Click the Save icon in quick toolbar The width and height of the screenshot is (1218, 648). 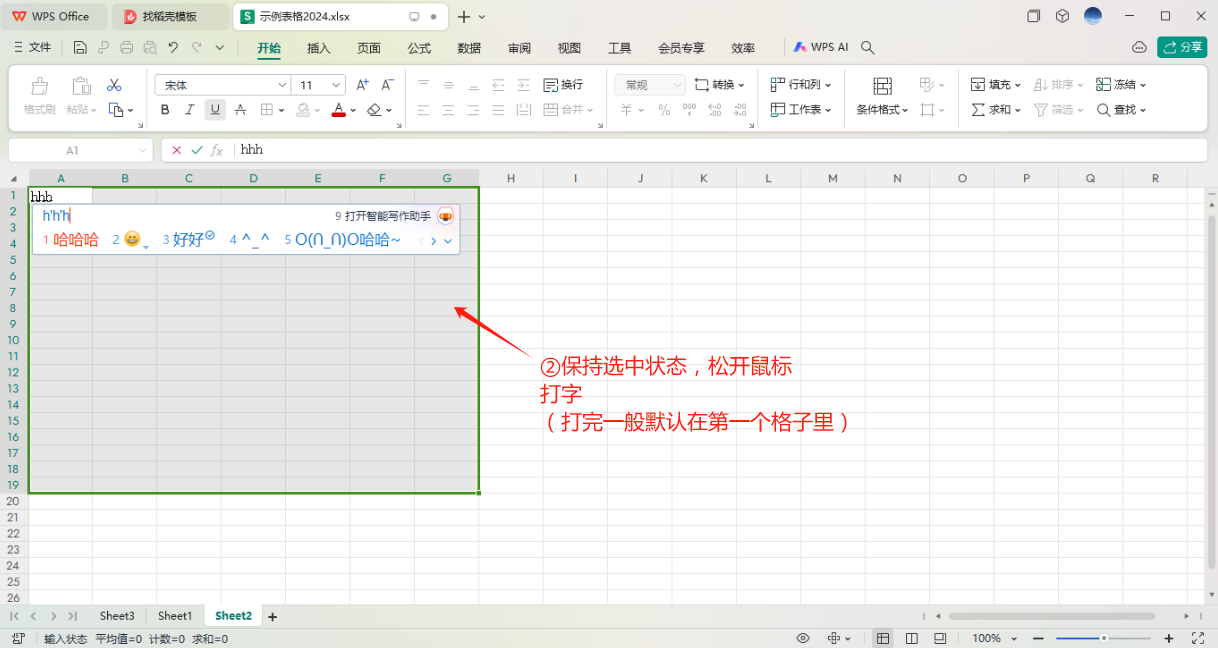80,47
